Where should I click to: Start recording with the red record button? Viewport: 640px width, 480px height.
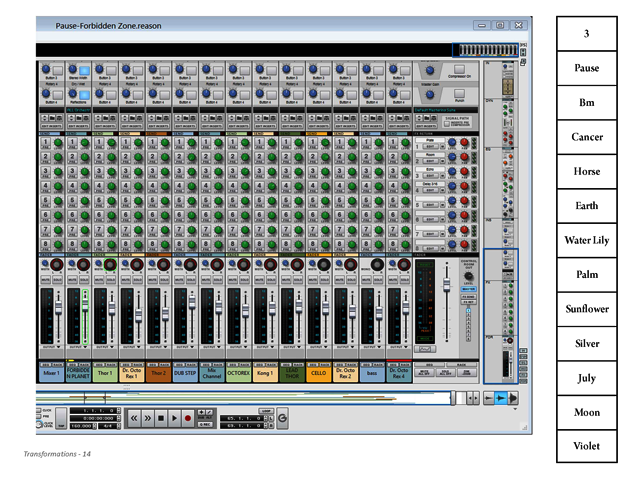pyautogui.click(x=188, y=418)
